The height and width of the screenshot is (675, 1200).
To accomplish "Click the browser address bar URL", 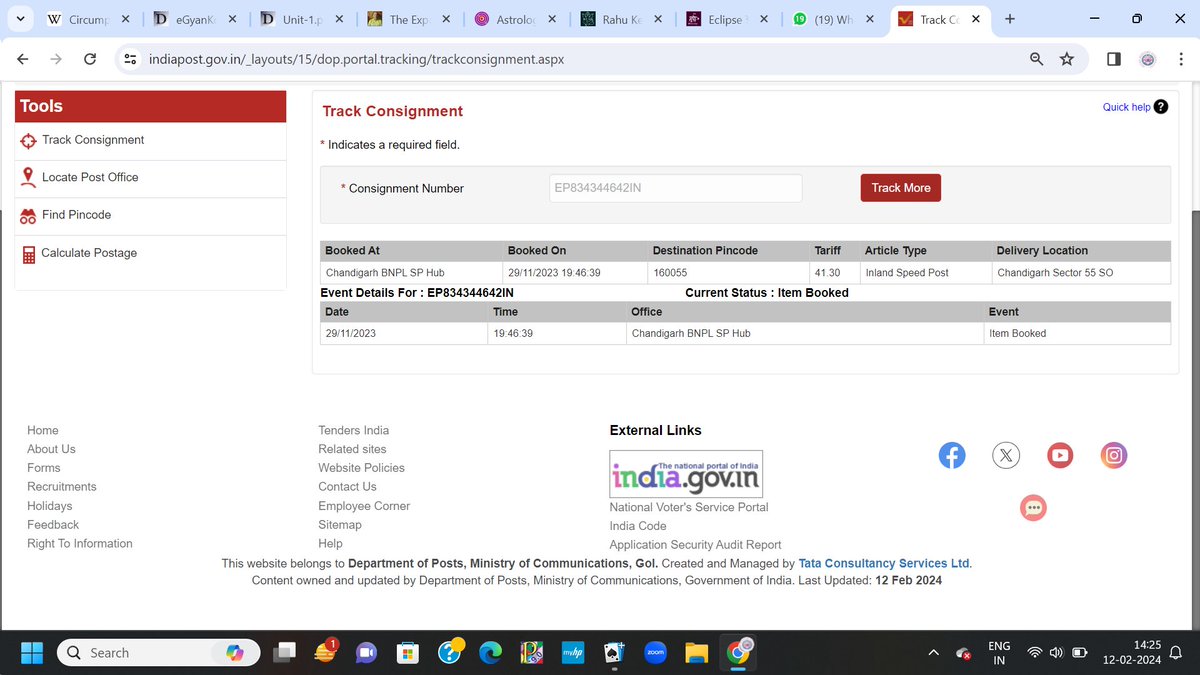I will tap(356, 59).
